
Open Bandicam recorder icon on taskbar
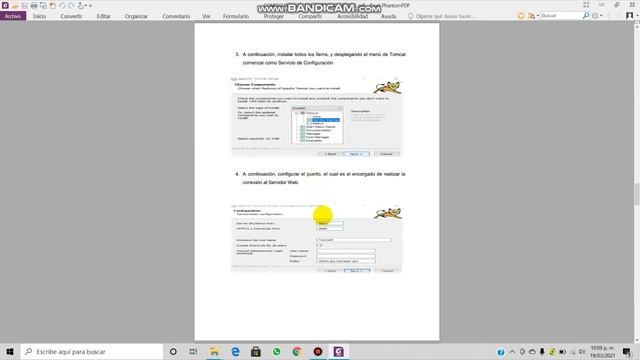[318, 351]
